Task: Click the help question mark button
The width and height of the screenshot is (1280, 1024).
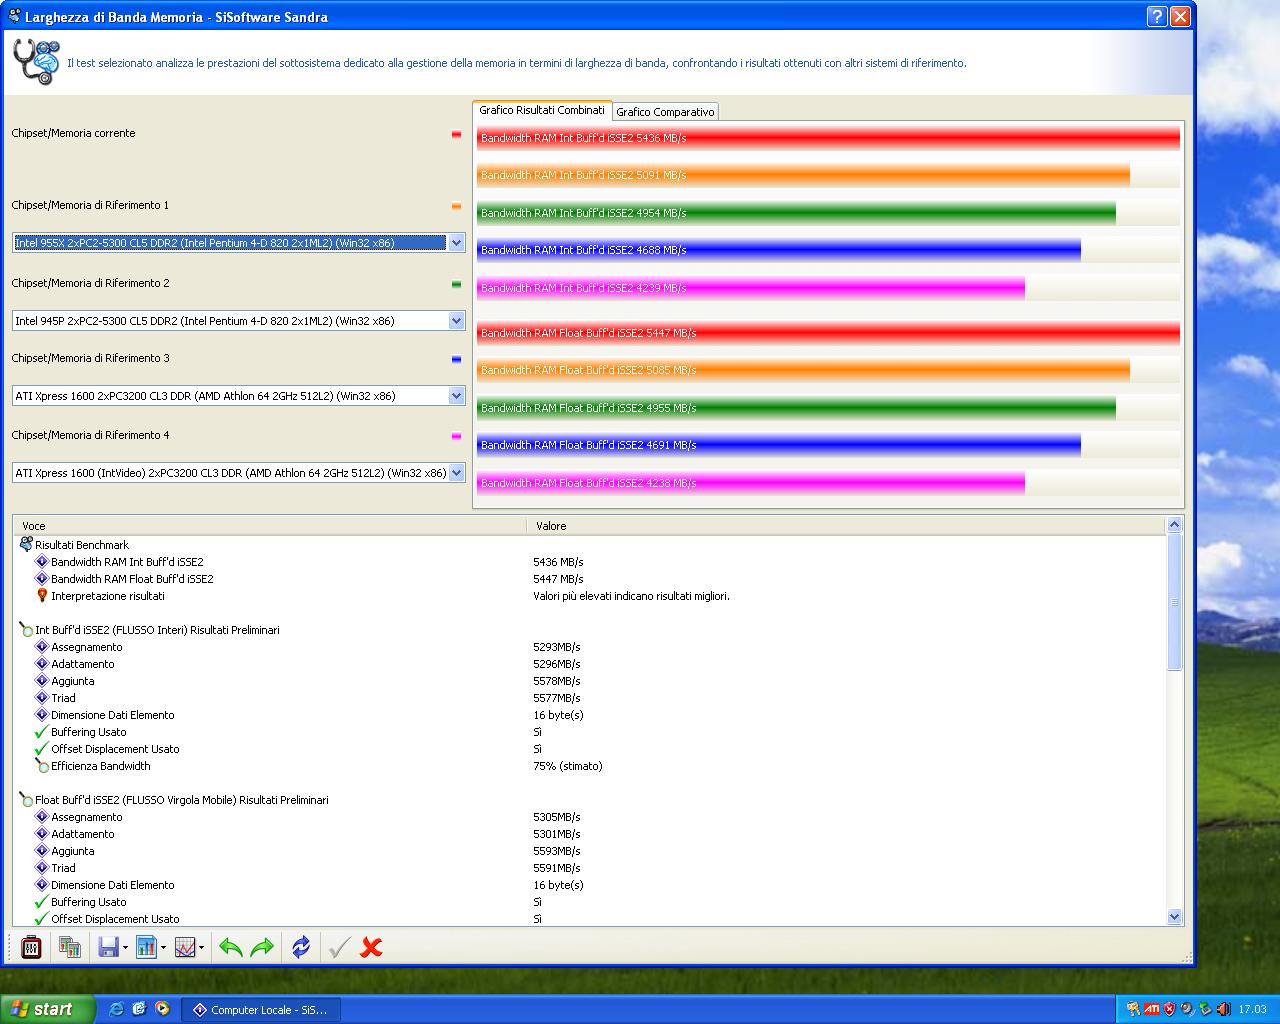Action: 1157,16
